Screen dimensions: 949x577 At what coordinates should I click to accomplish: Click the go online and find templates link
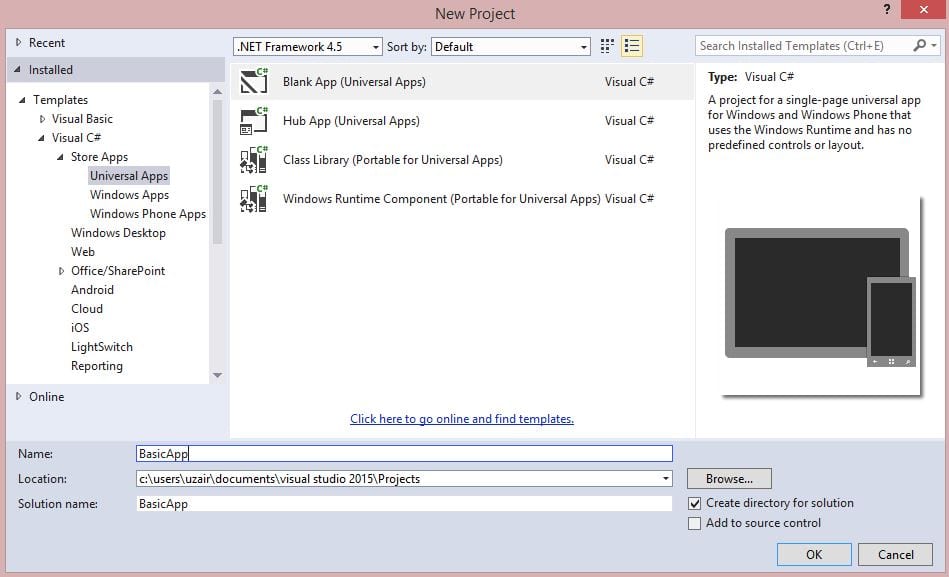click(x=461, y=419)
